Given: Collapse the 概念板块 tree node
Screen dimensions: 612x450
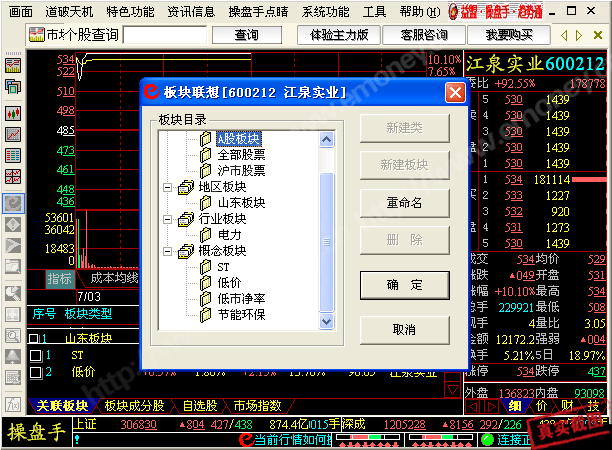Looking at the screenshot, I should 167,250.
